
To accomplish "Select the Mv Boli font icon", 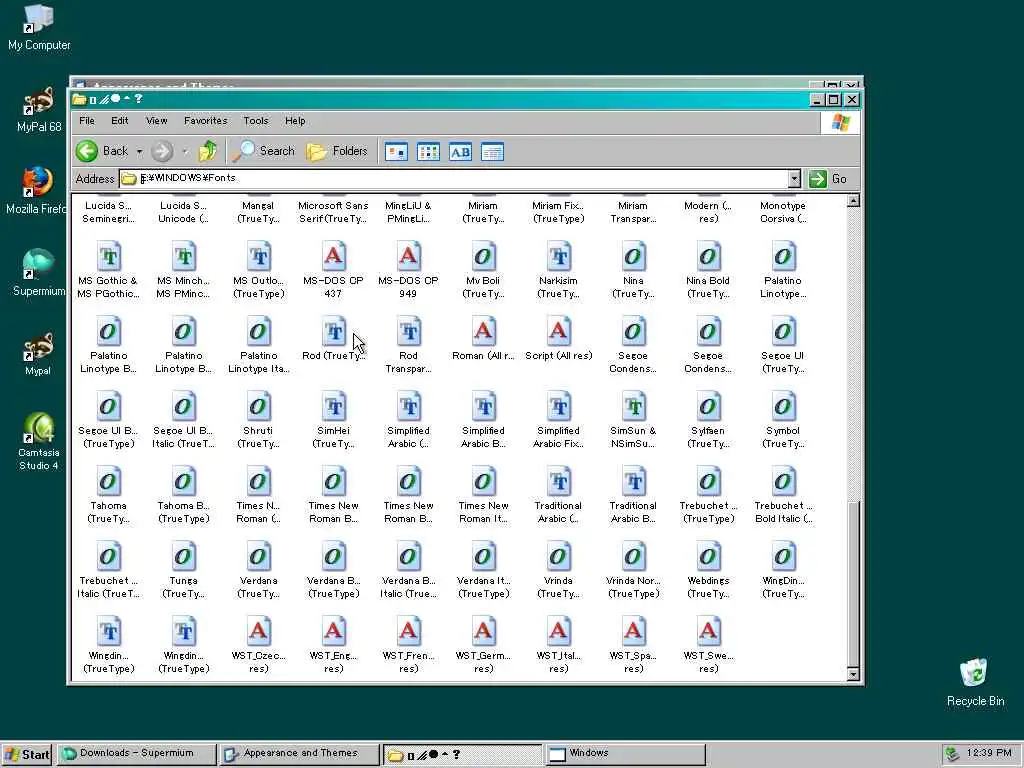I will click(x=483, y=257).
